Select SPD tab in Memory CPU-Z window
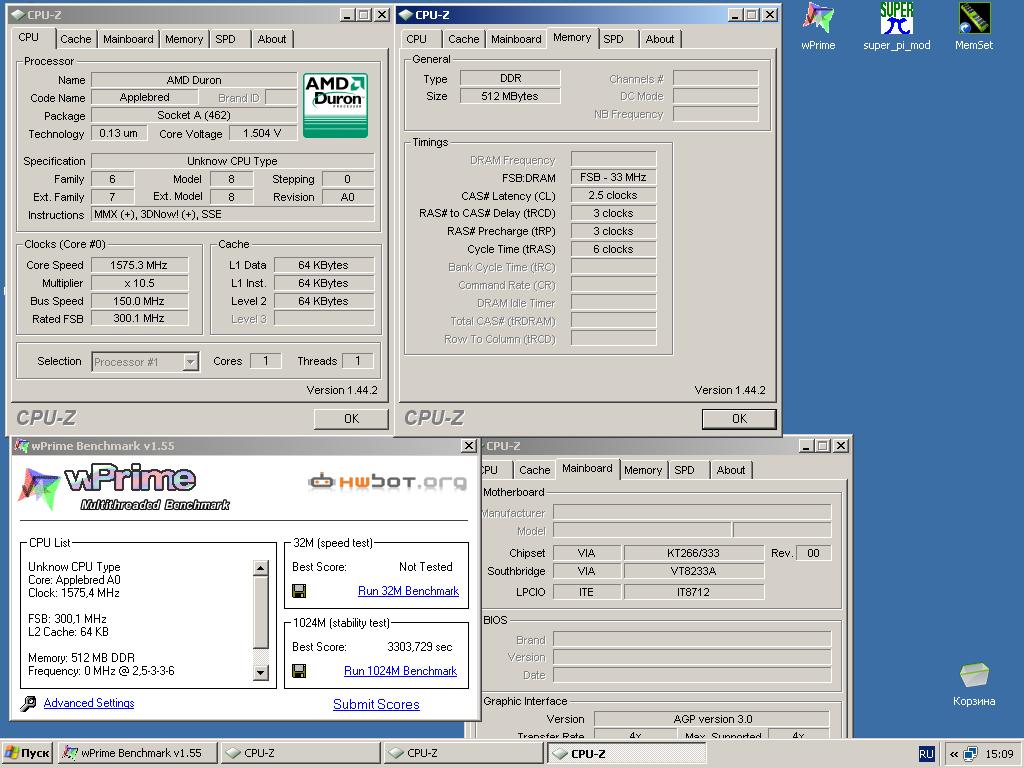The height and width of the screenshot is (768, 1024). [613, 39]
